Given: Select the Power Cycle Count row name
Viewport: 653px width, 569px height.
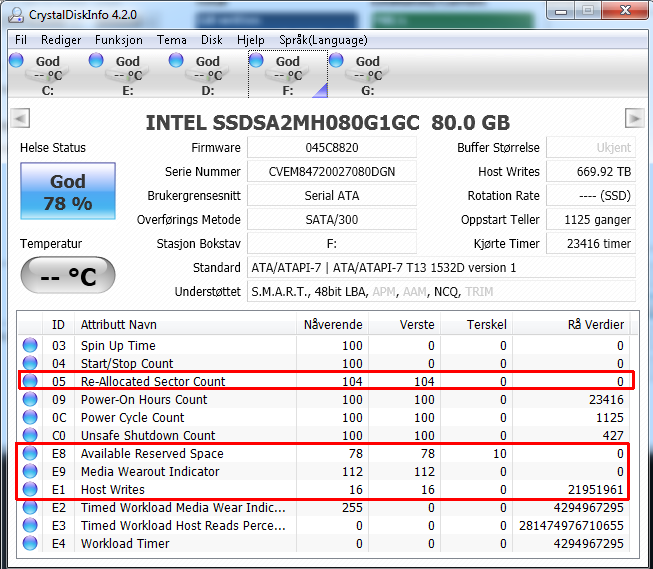Looking at the screenshot, I should (132, 417).
